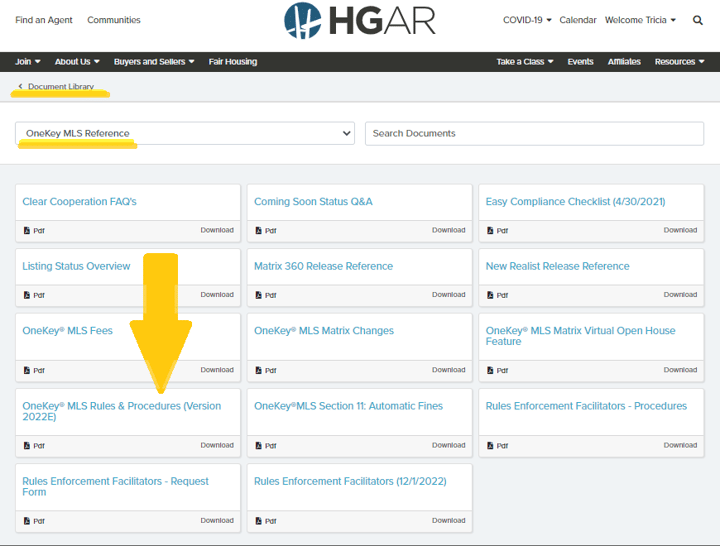Download OneKey MLS Matrix Changes
This screenshot has height=546, width=720.
click(x=448, y=370)
